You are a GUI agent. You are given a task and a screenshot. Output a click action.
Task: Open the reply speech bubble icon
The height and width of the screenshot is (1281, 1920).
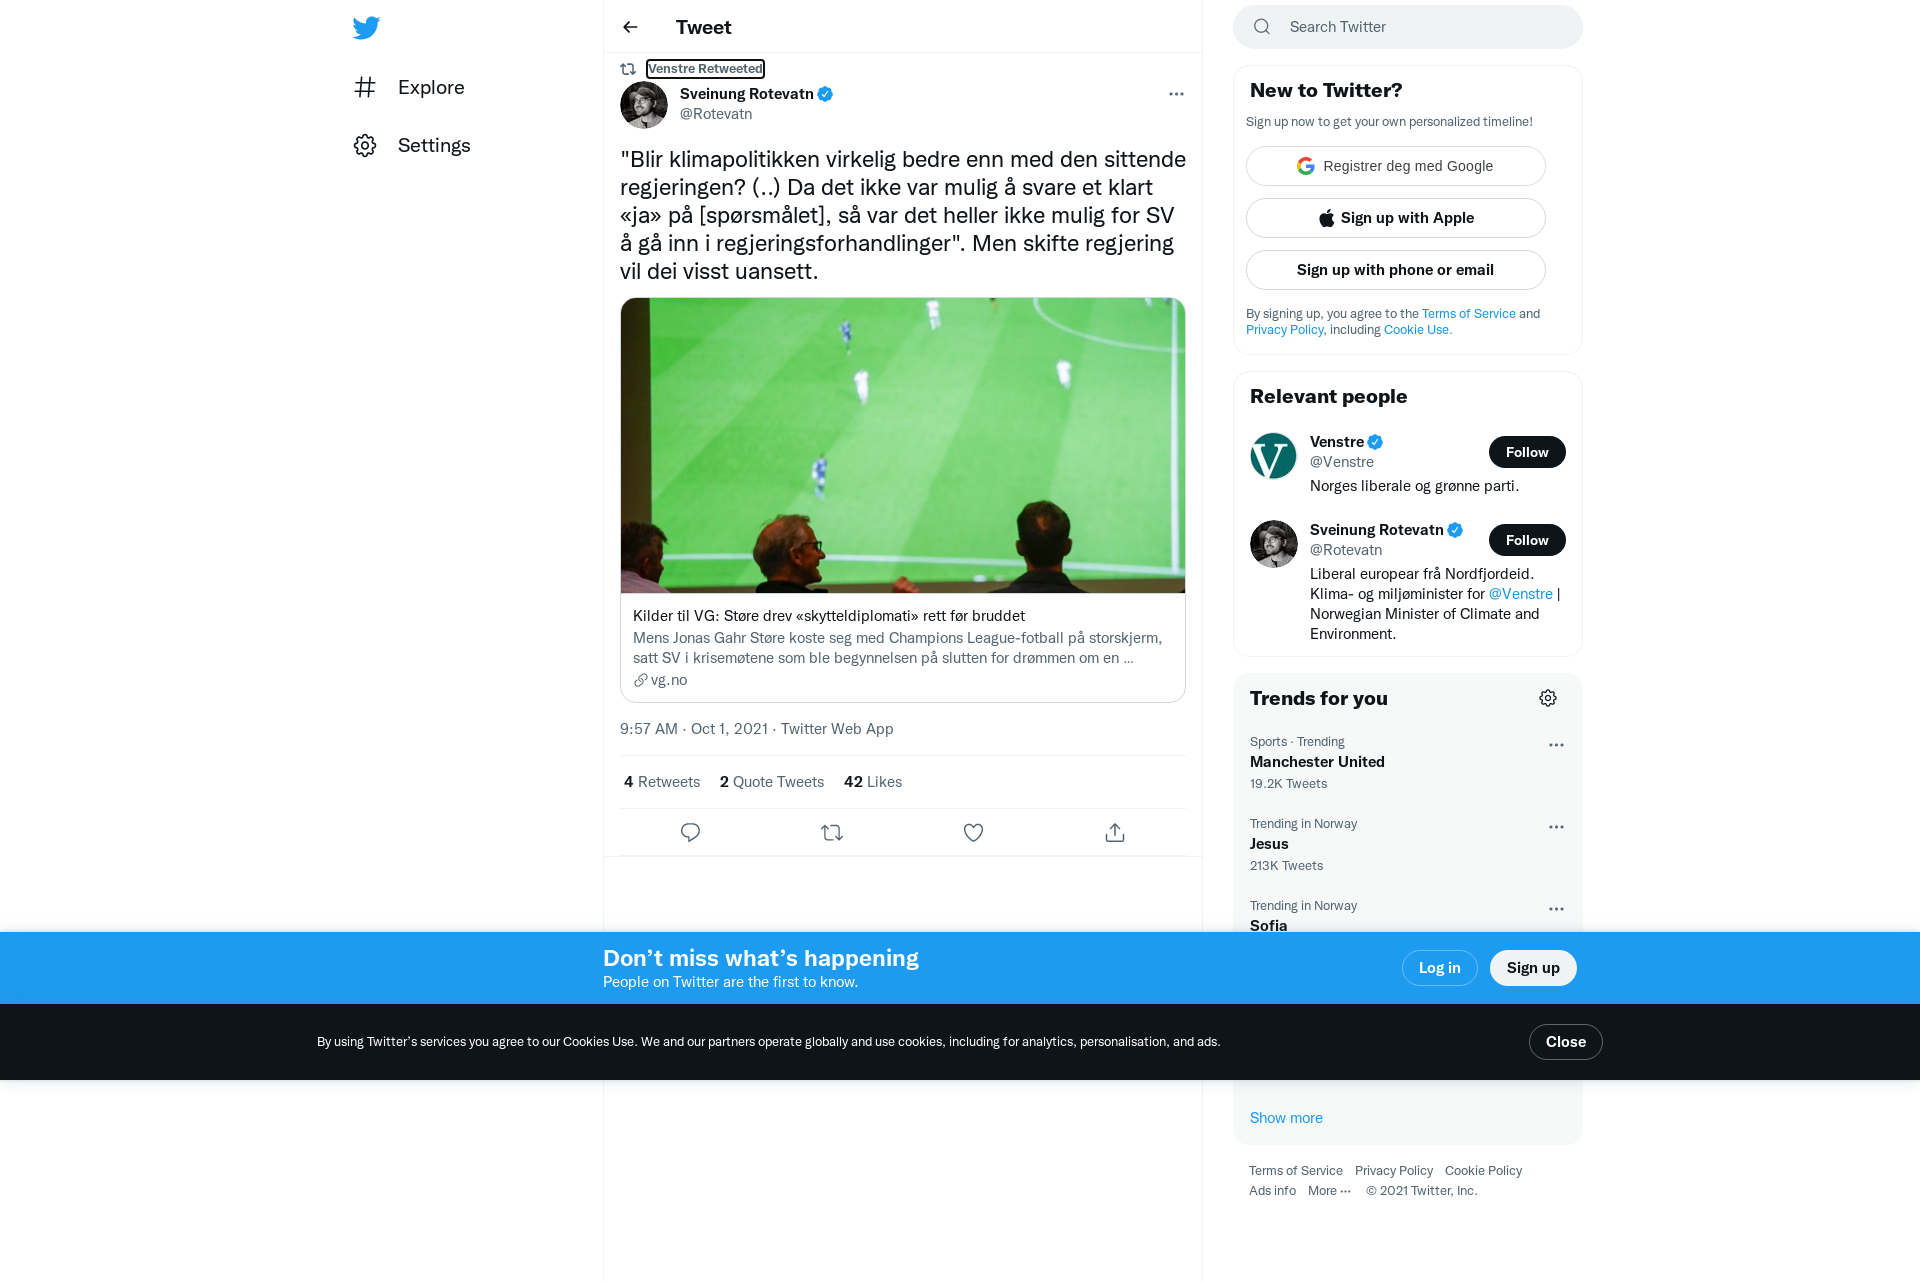(690, 832)
